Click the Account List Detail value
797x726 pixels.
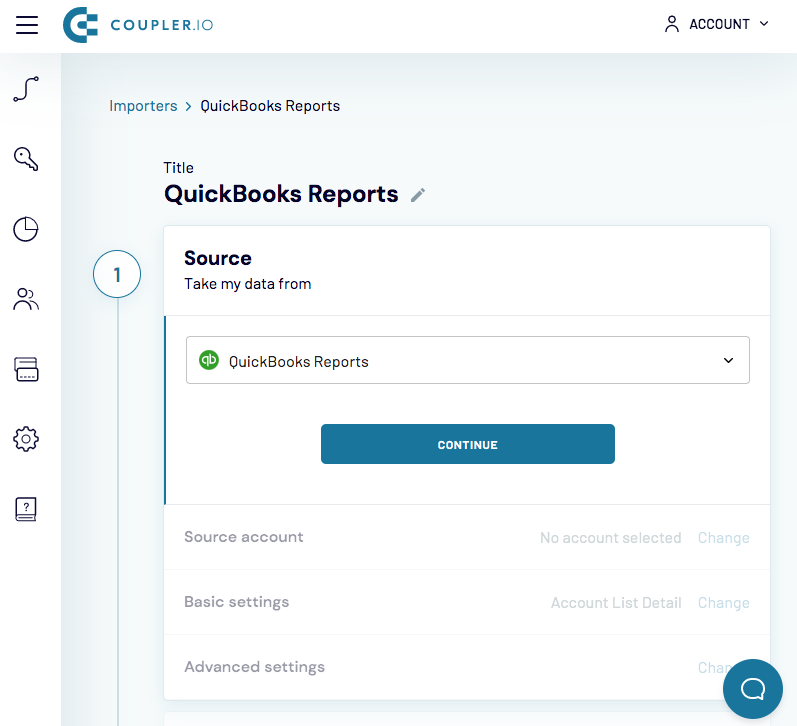point(616,603)
